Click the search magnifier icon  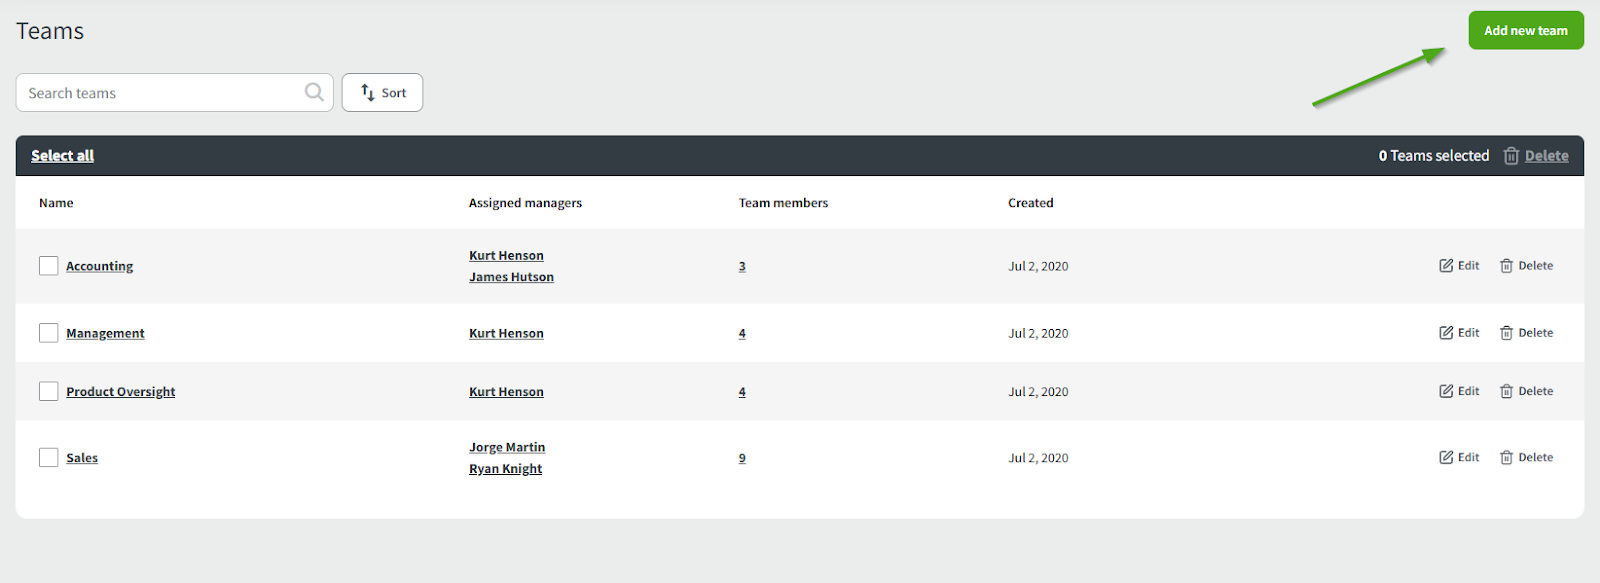pos(314,92)
